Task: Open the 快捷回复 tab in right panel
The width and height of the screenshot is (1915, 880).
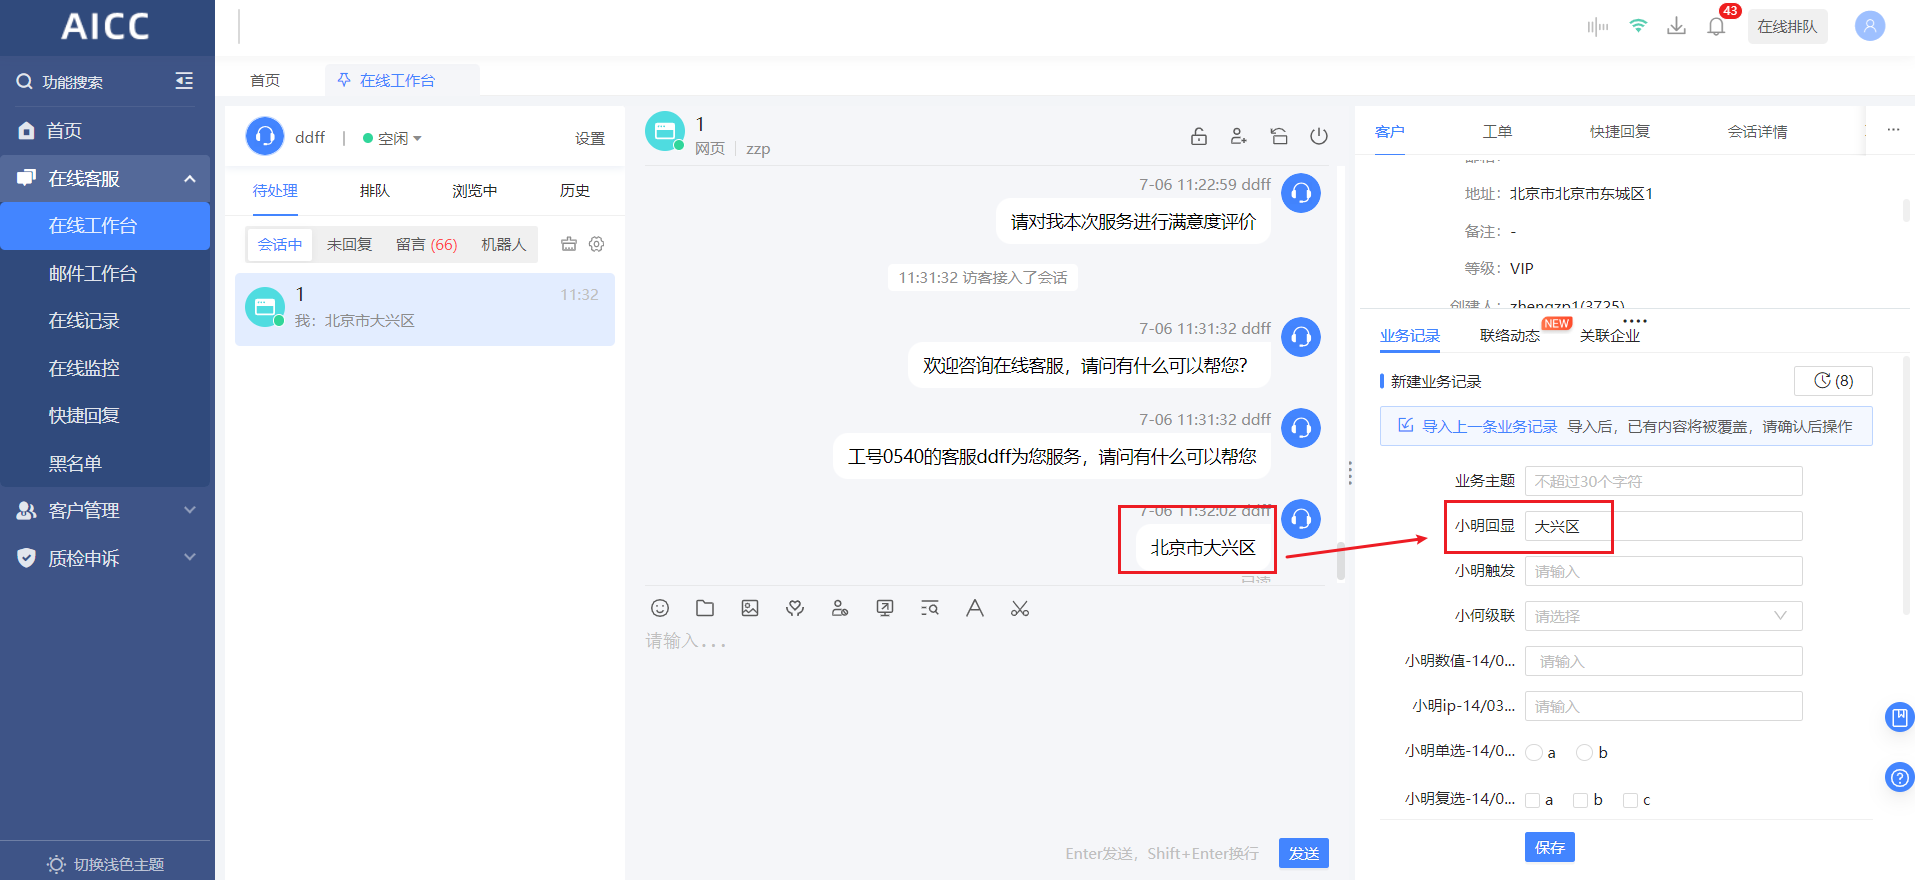Action: click(x=1620, y=132)
